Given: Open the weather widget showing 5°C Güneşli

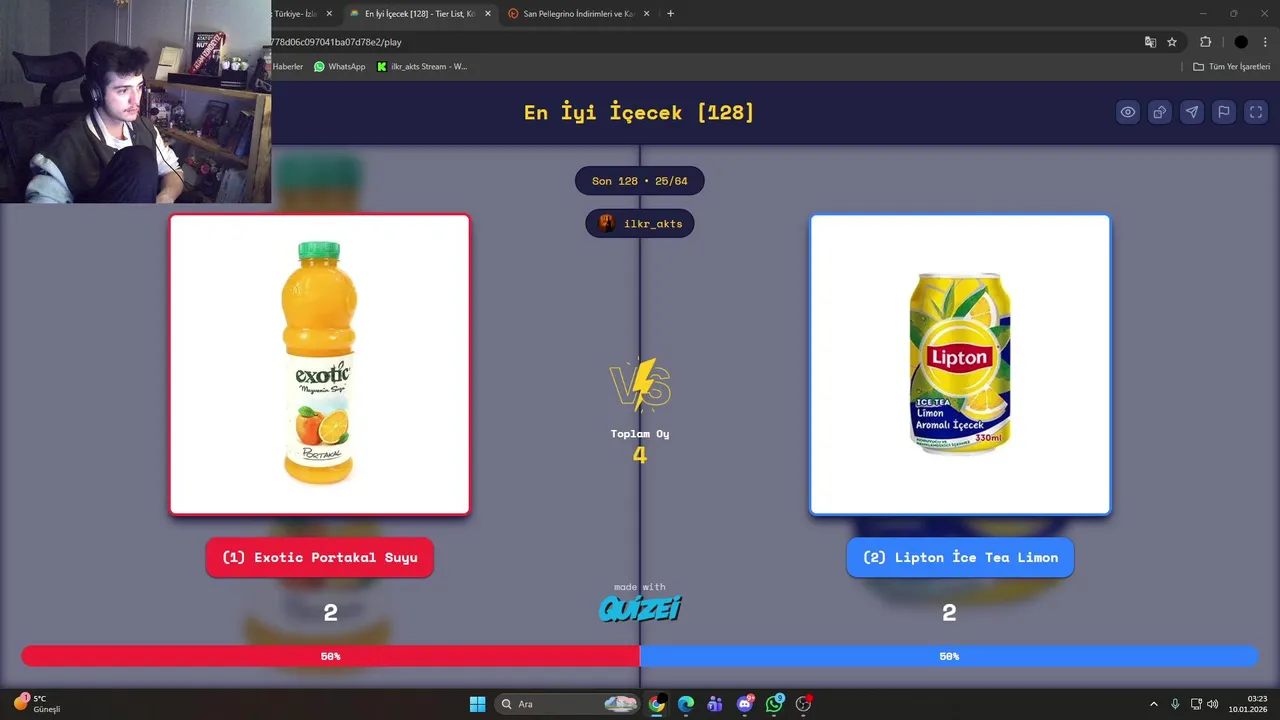Looking at the screenshot, I should coord(38,704).
